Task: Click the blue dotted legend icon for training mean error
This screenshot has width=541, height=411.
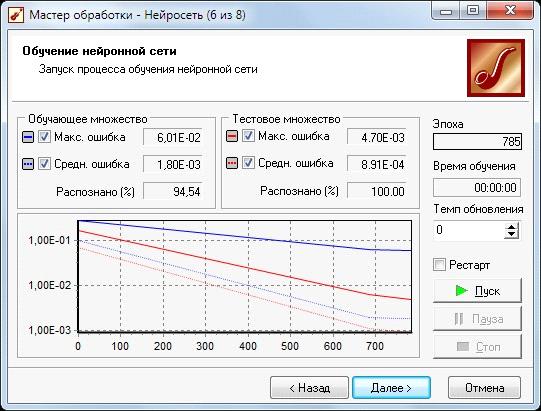Action: click(28, 164)
